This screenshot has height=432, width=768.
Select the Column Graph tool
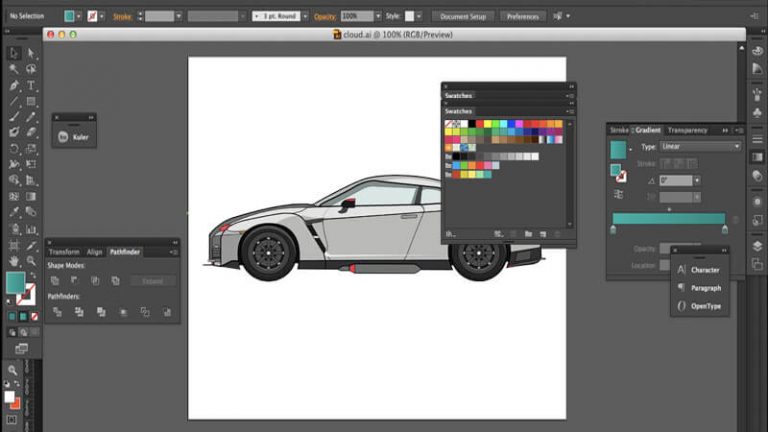[31, 229]
